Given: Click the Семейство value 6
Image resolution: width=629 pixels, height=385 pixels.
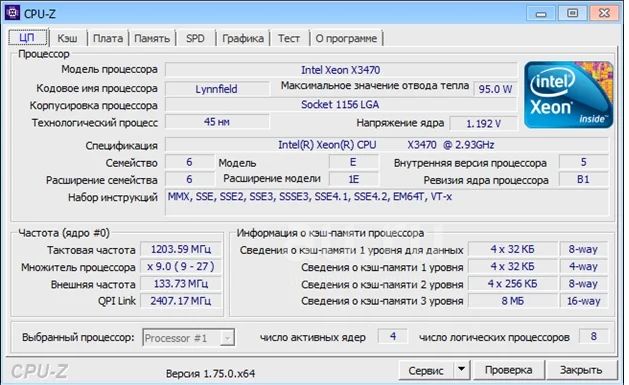Looking at the screenshot, I should tap(189, 162).
